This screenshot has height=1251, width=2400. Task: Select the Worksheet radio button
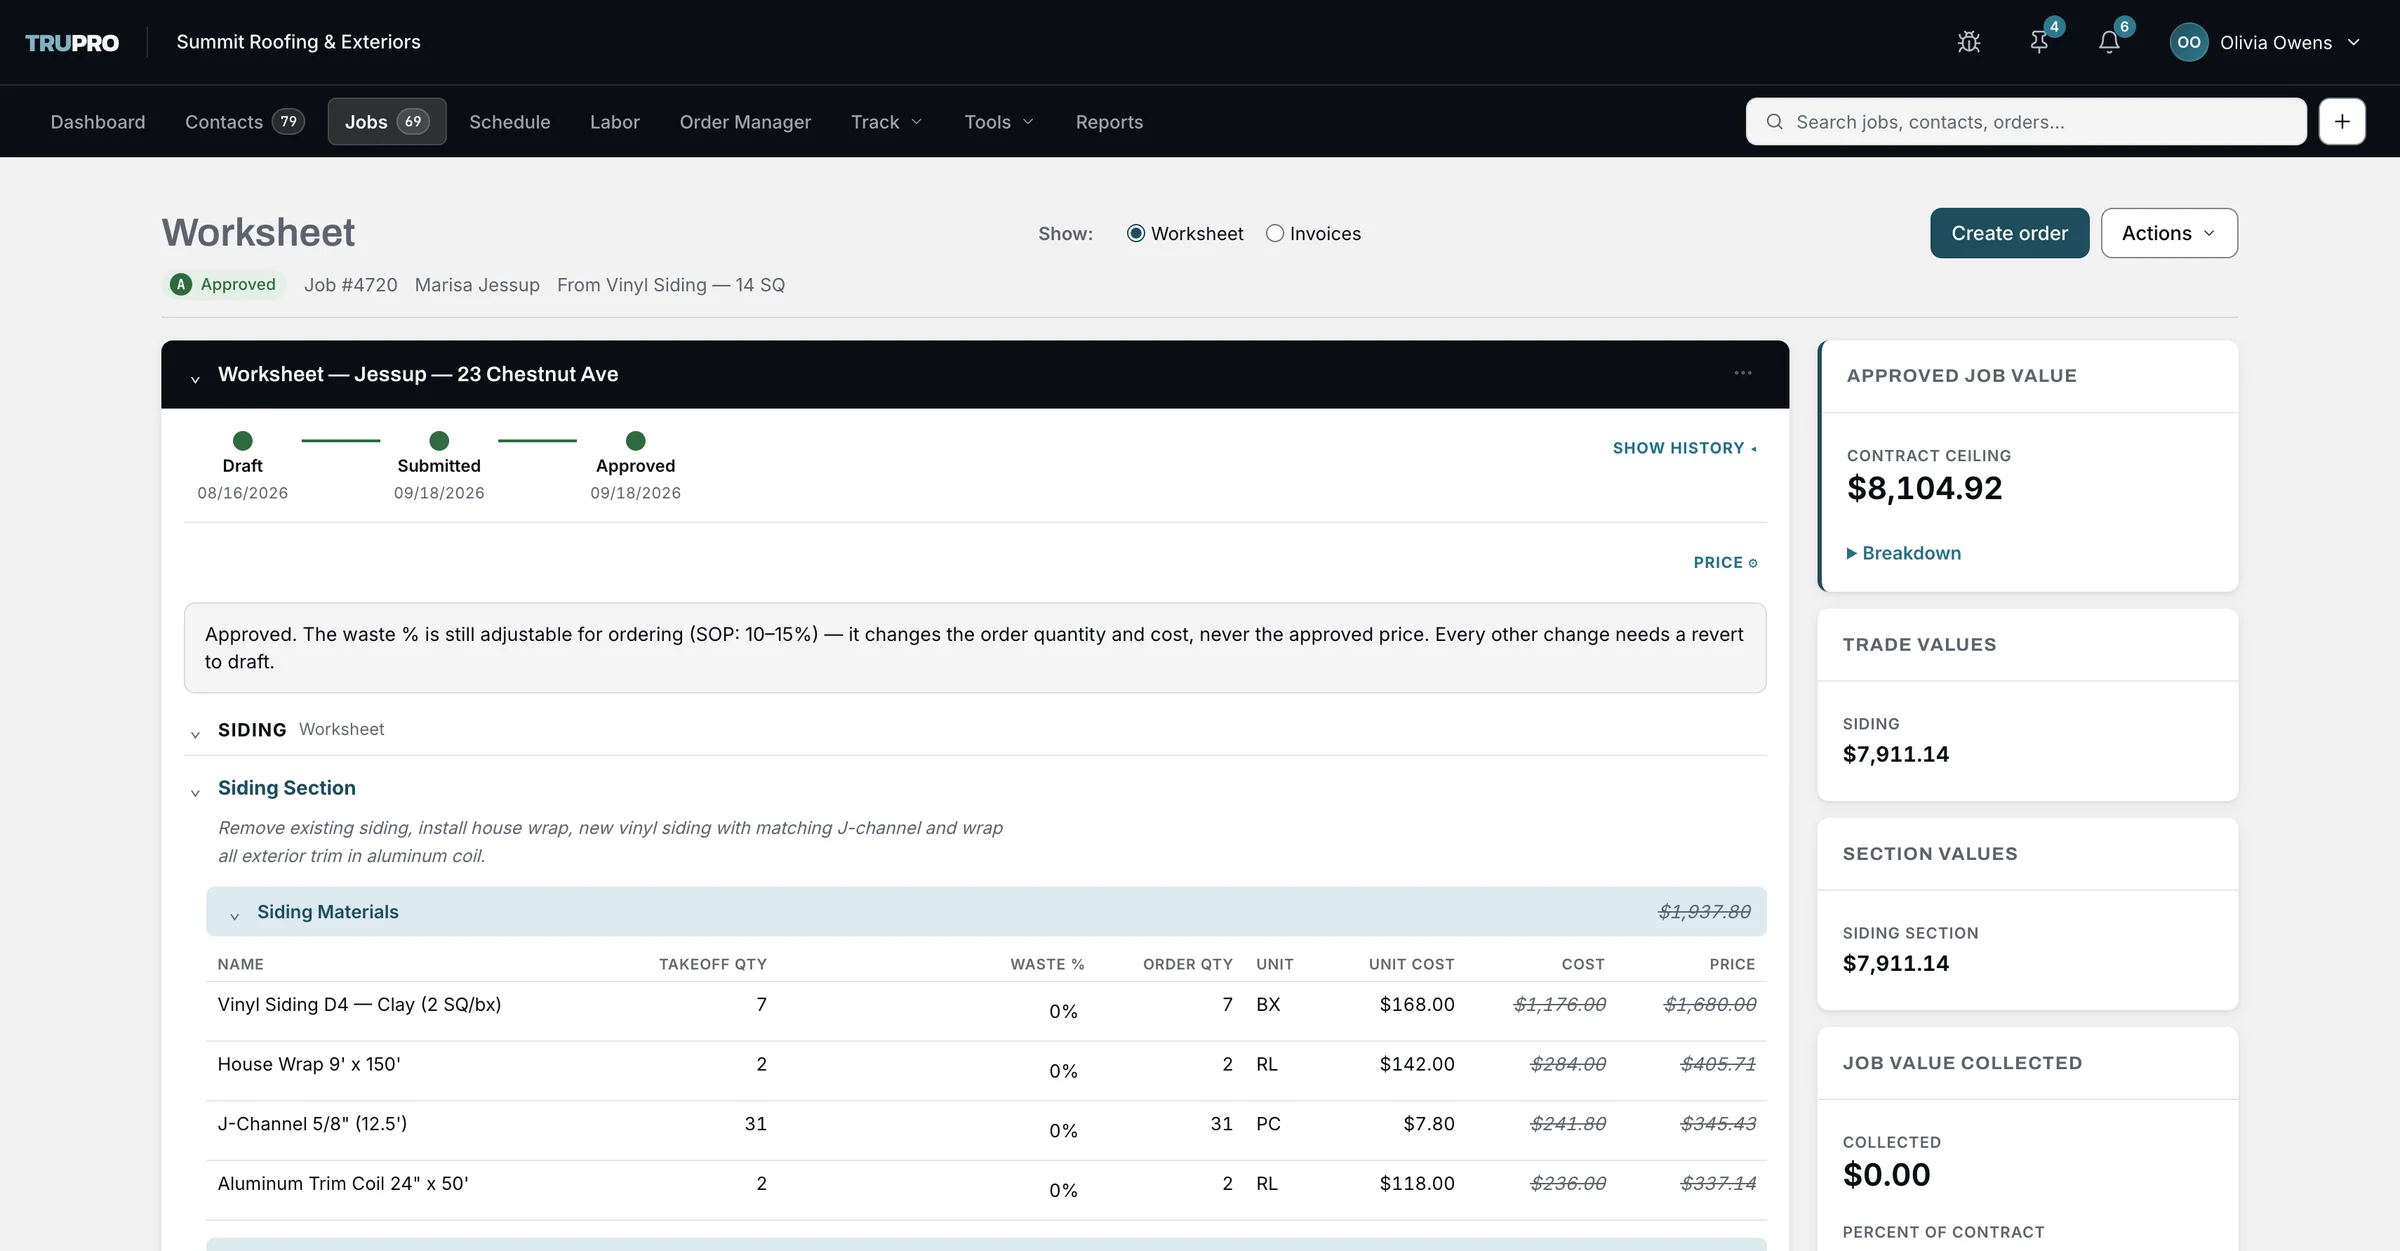tap(1136, 233)
